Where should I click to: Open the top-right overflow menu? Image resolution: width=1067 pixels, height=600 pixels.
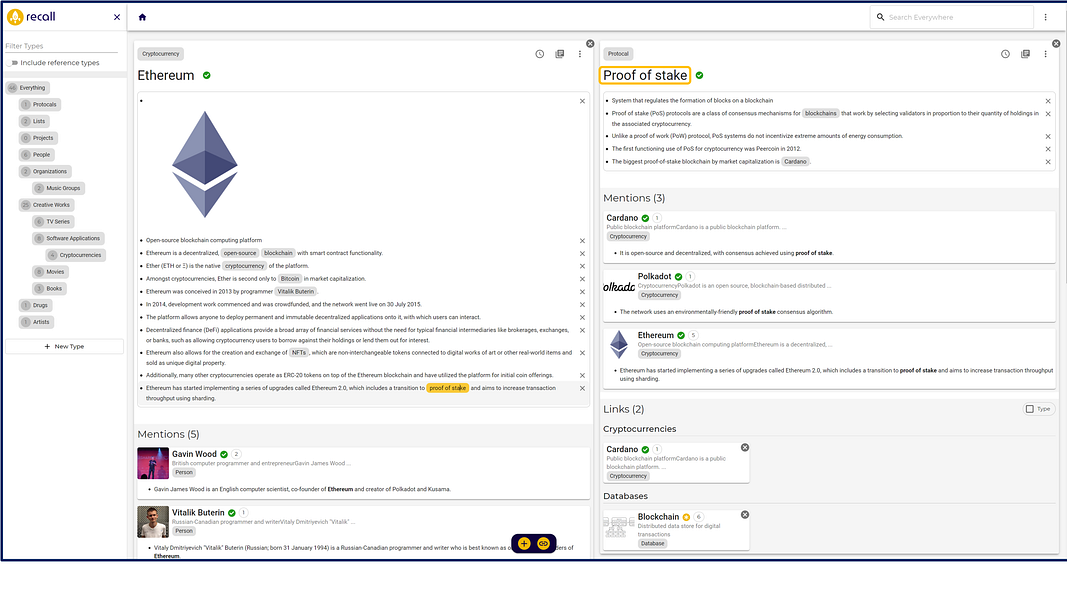tap(1046, 17)
